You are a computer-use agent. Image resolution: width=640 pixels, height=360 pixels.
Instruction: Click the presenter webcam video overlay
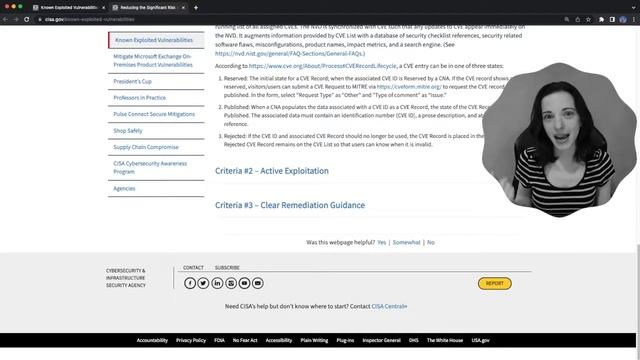click(559, 140)
